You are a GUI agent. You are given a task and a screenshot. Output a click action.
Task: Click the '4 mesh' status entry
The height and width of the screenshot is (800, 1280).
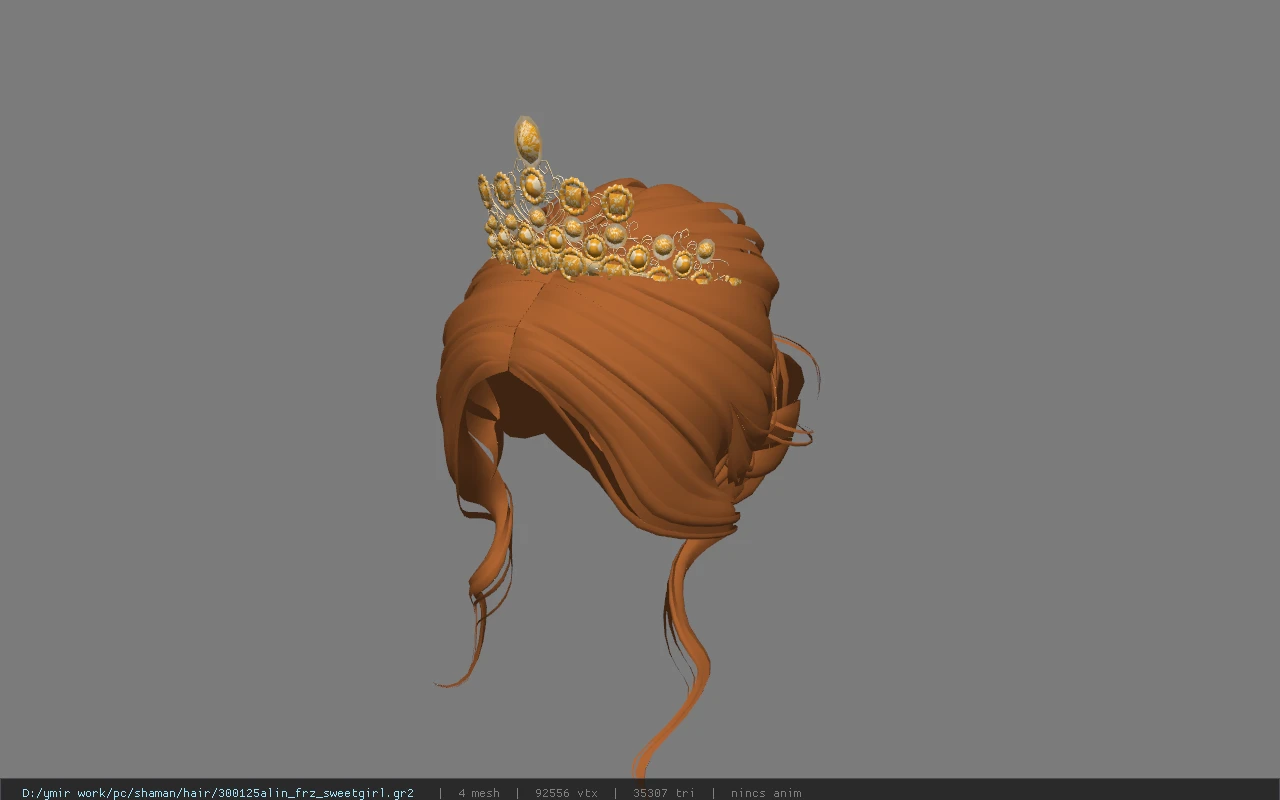point(479,793)
